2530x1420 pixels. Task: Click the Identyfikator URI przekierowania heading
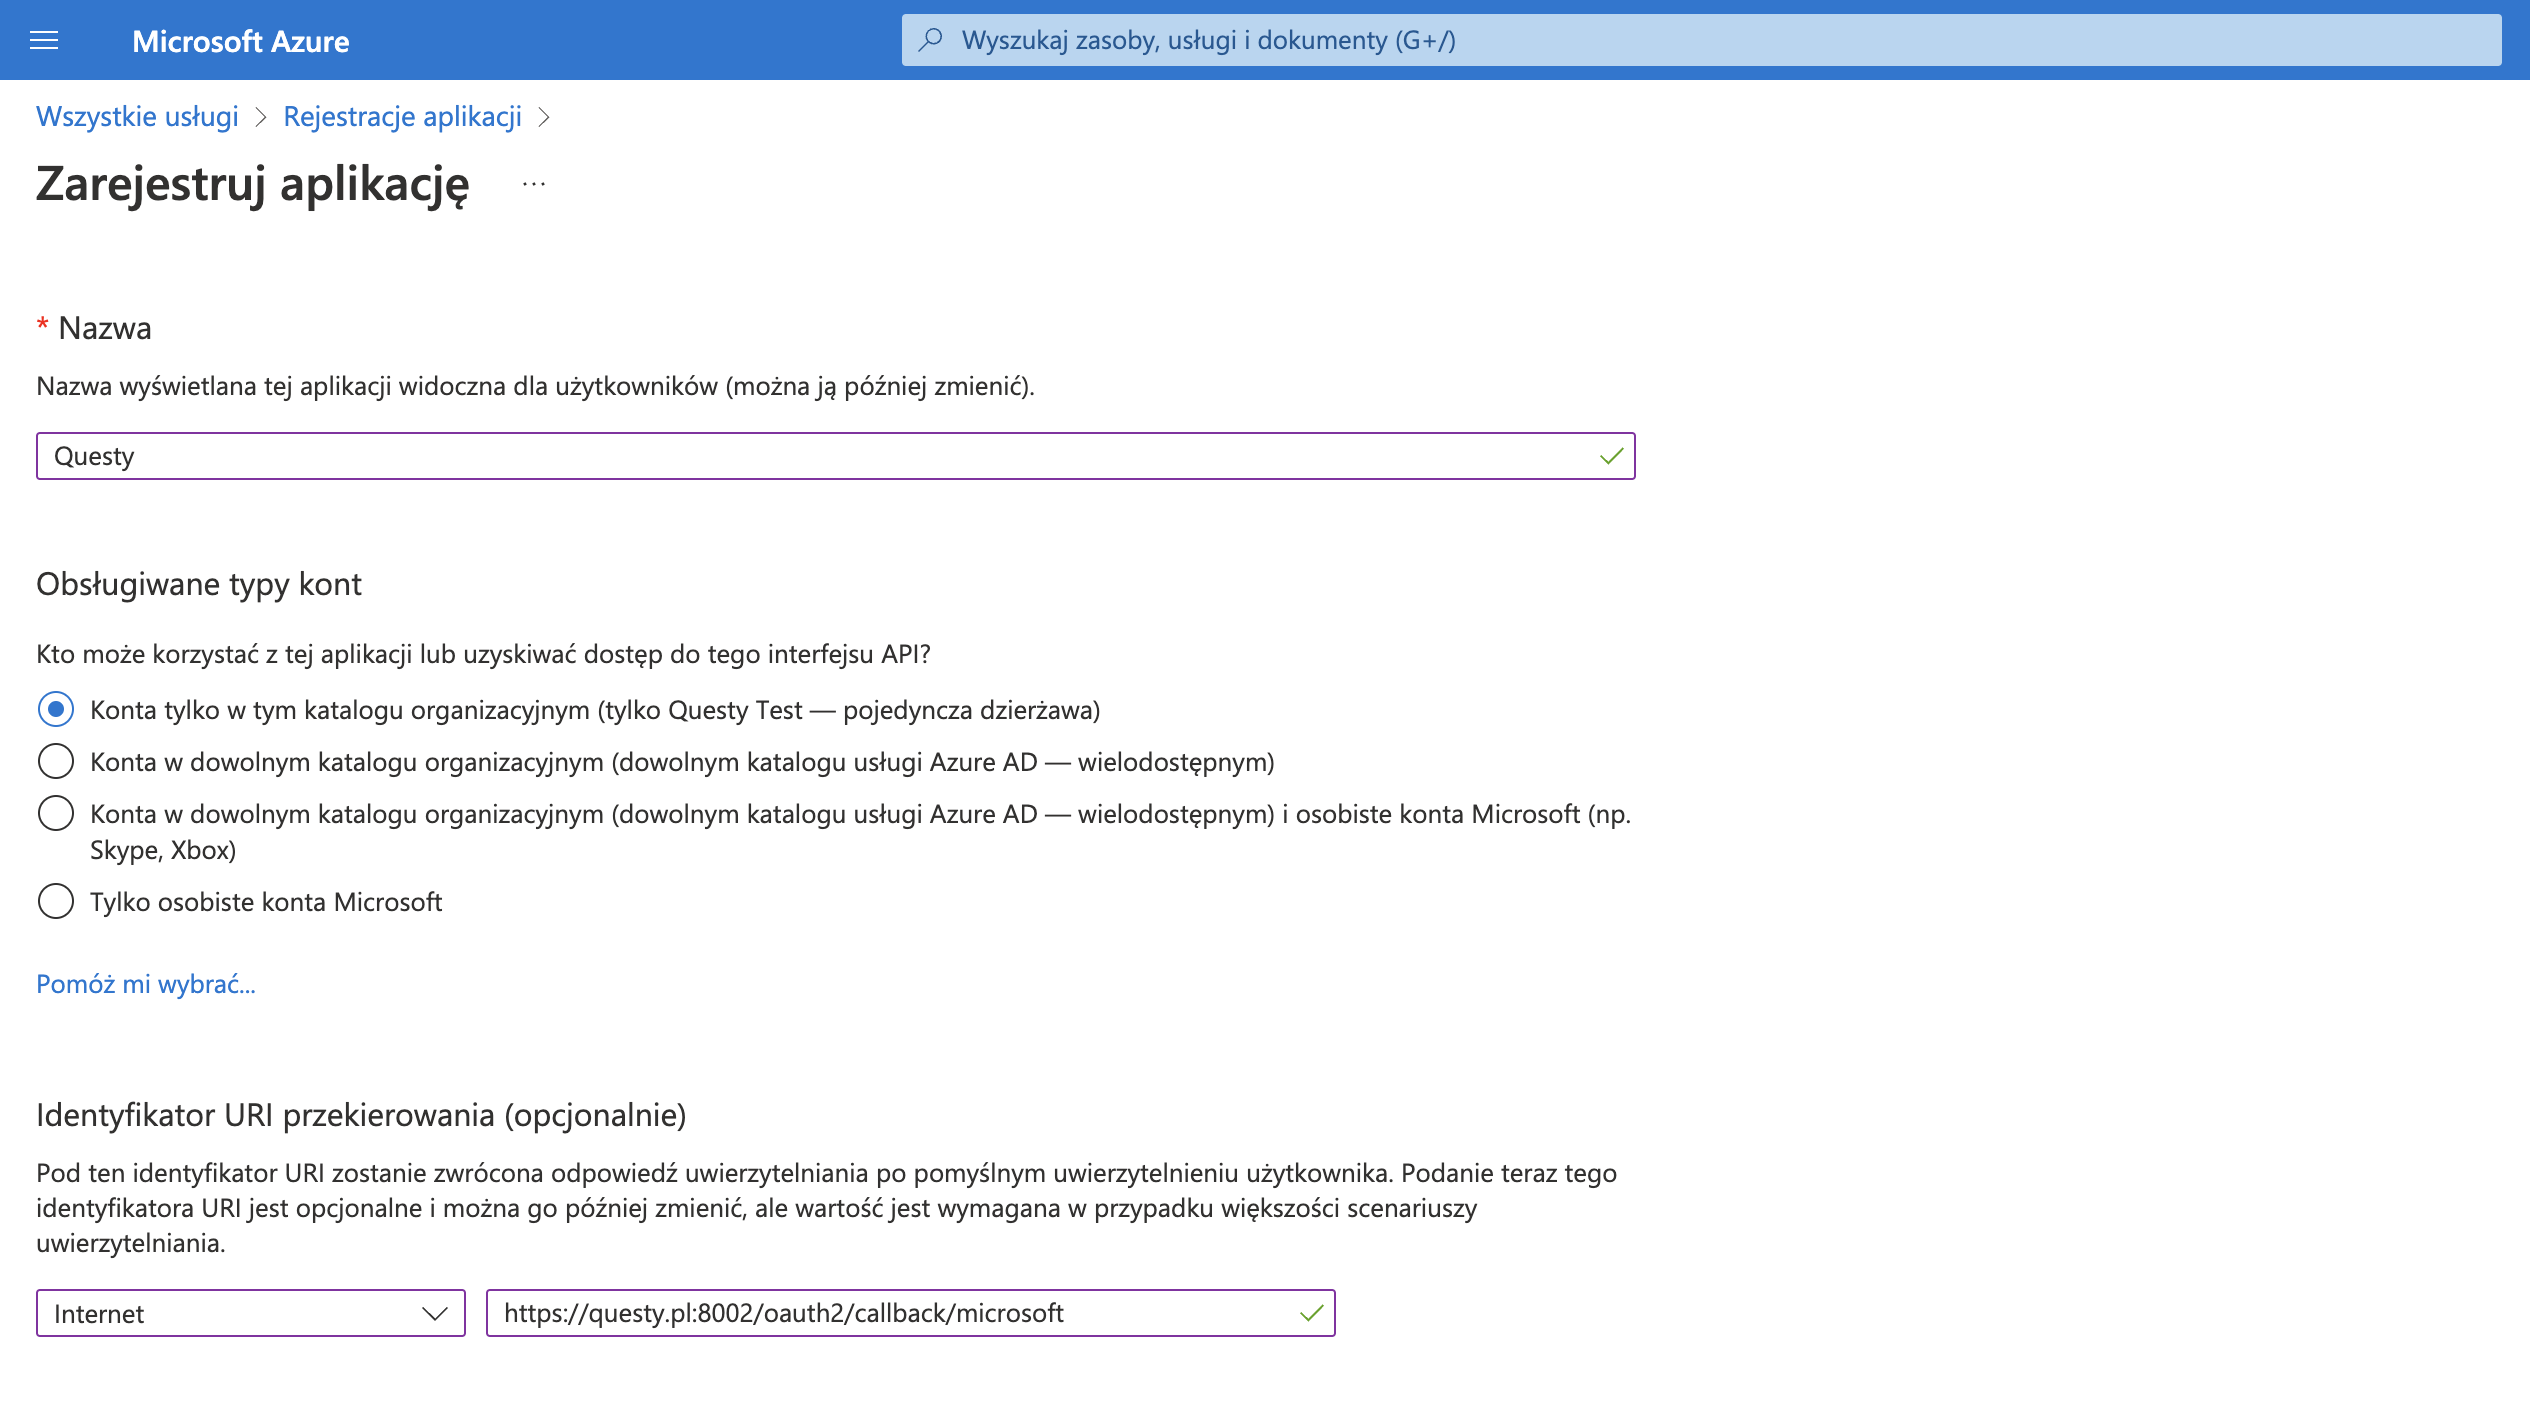(361, 1115)
